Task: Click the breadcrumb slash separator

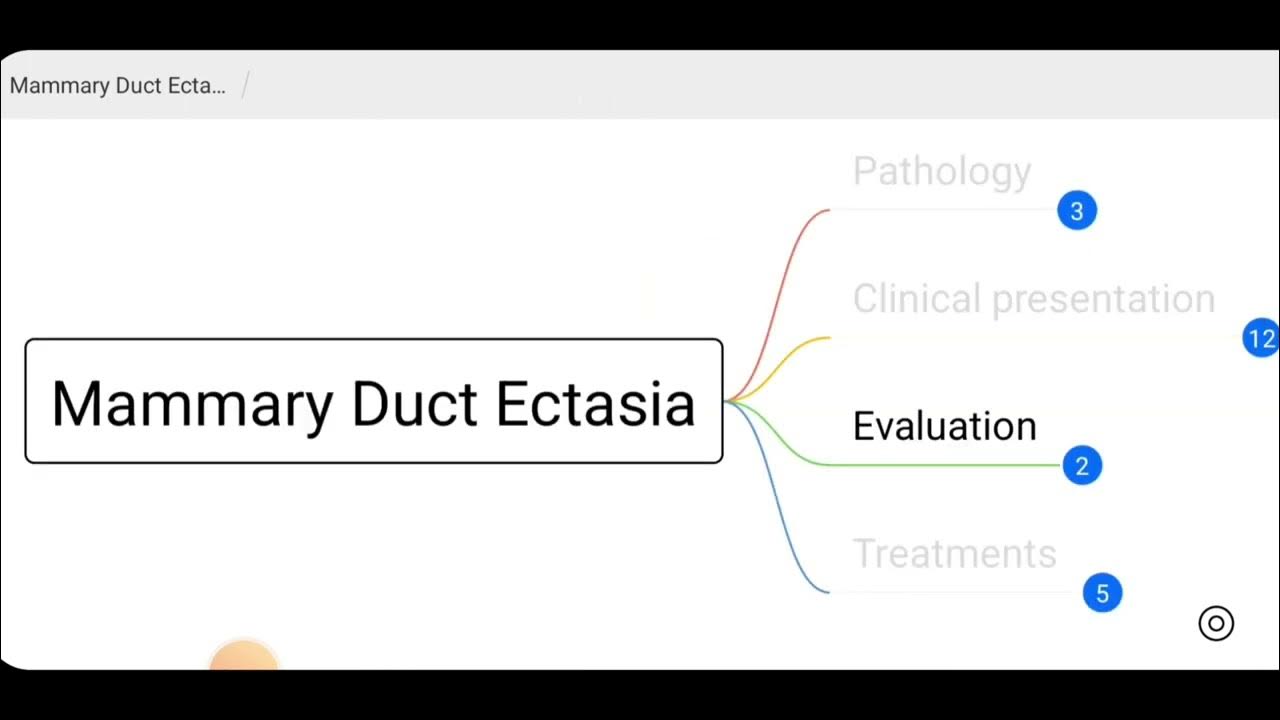Action: (x=246, y=86)
